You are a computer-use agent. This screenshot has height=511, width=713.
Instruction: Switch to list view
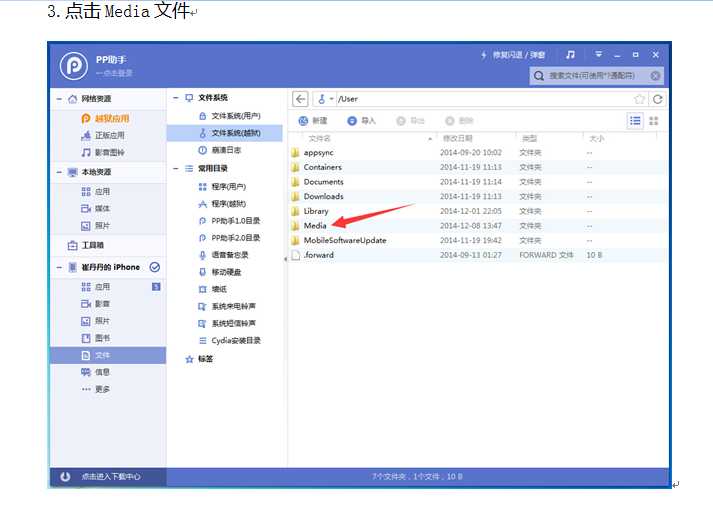tap(635, 121)
